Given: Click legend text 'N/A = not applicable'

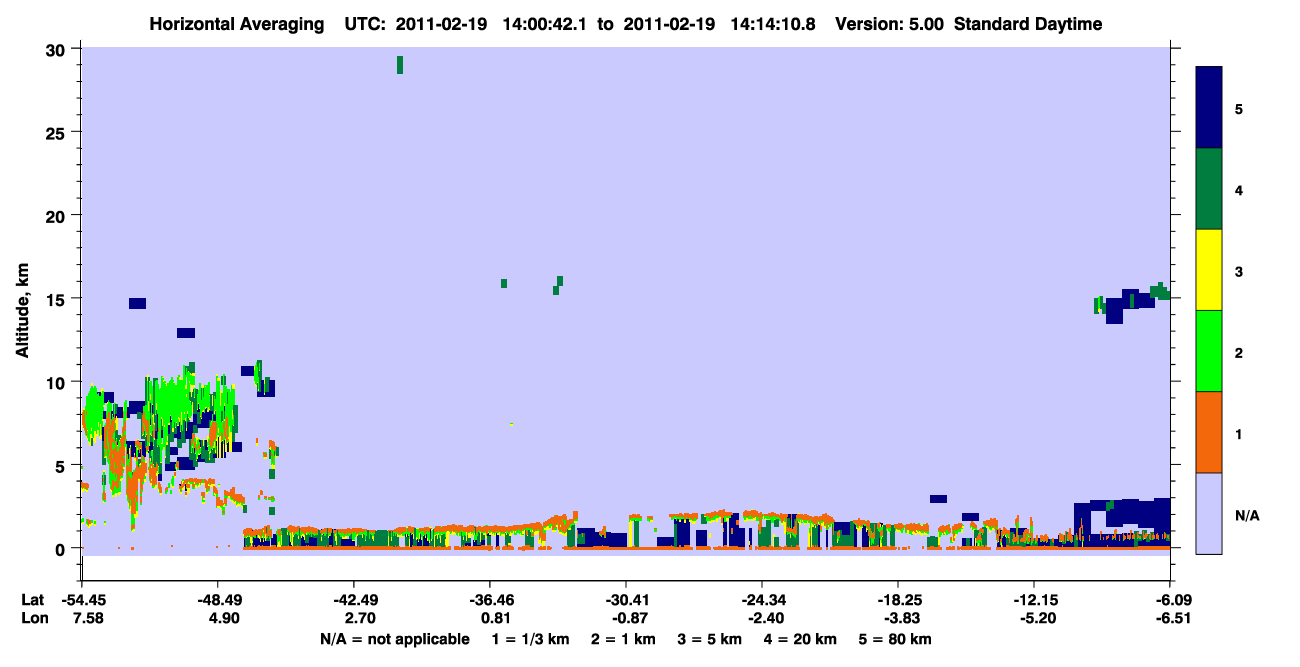Looking at the screenshot, I should click(x=394, y=639).
